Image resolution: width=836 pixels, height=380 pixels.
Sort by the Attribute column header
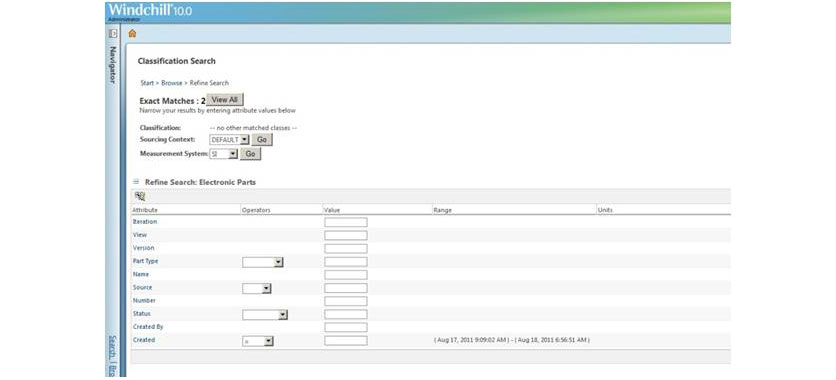pyautogui.click(x=145, y=210)
